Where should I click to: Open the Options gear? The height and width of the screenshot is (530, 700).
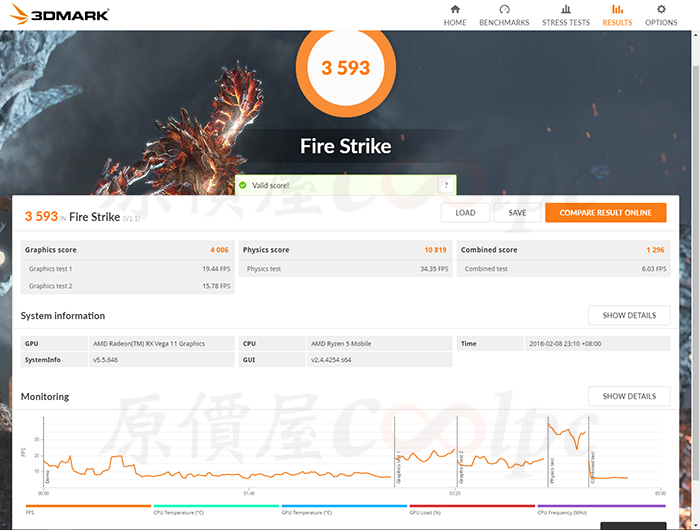pos(661,15)
